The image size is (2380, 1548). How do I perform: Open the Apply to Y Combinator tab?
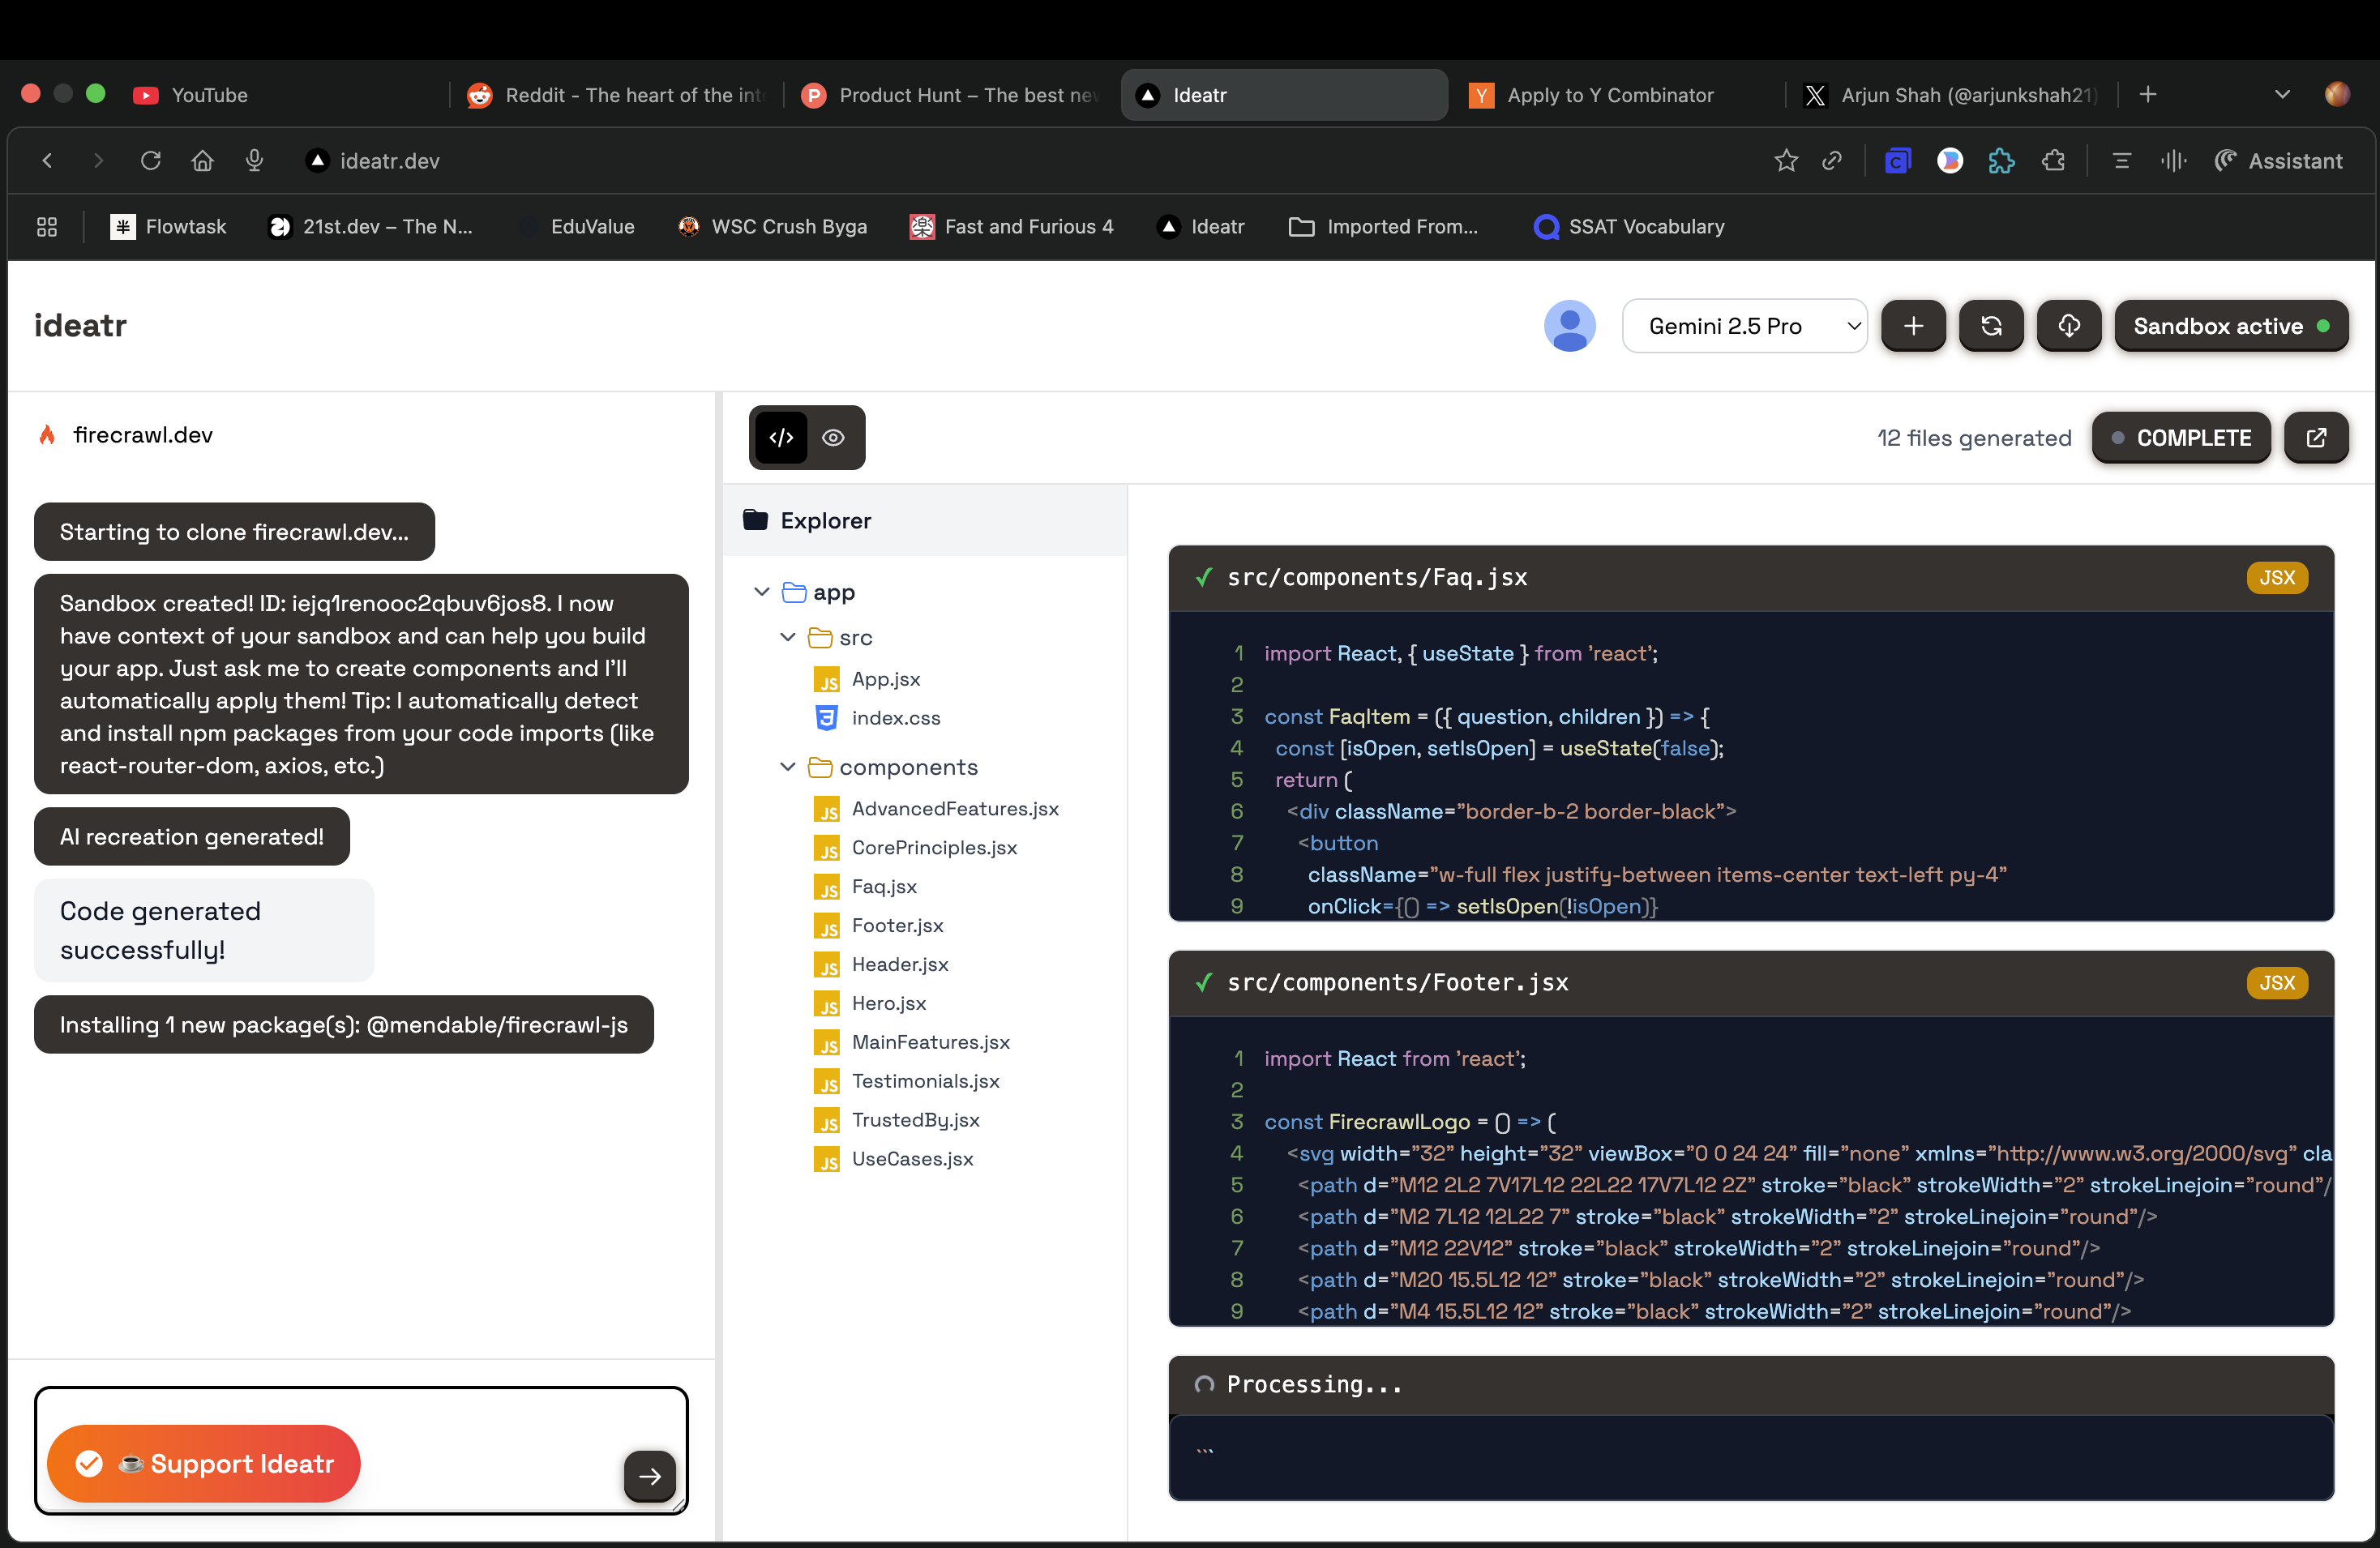click(x=1609, y=95)
